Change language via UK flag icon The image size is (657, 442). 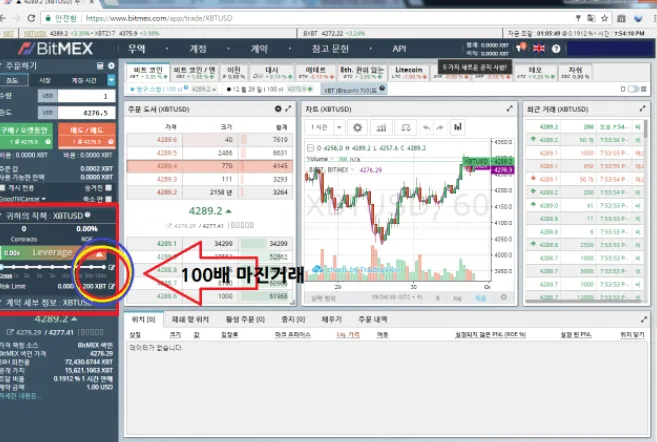[x=539, y=48]
